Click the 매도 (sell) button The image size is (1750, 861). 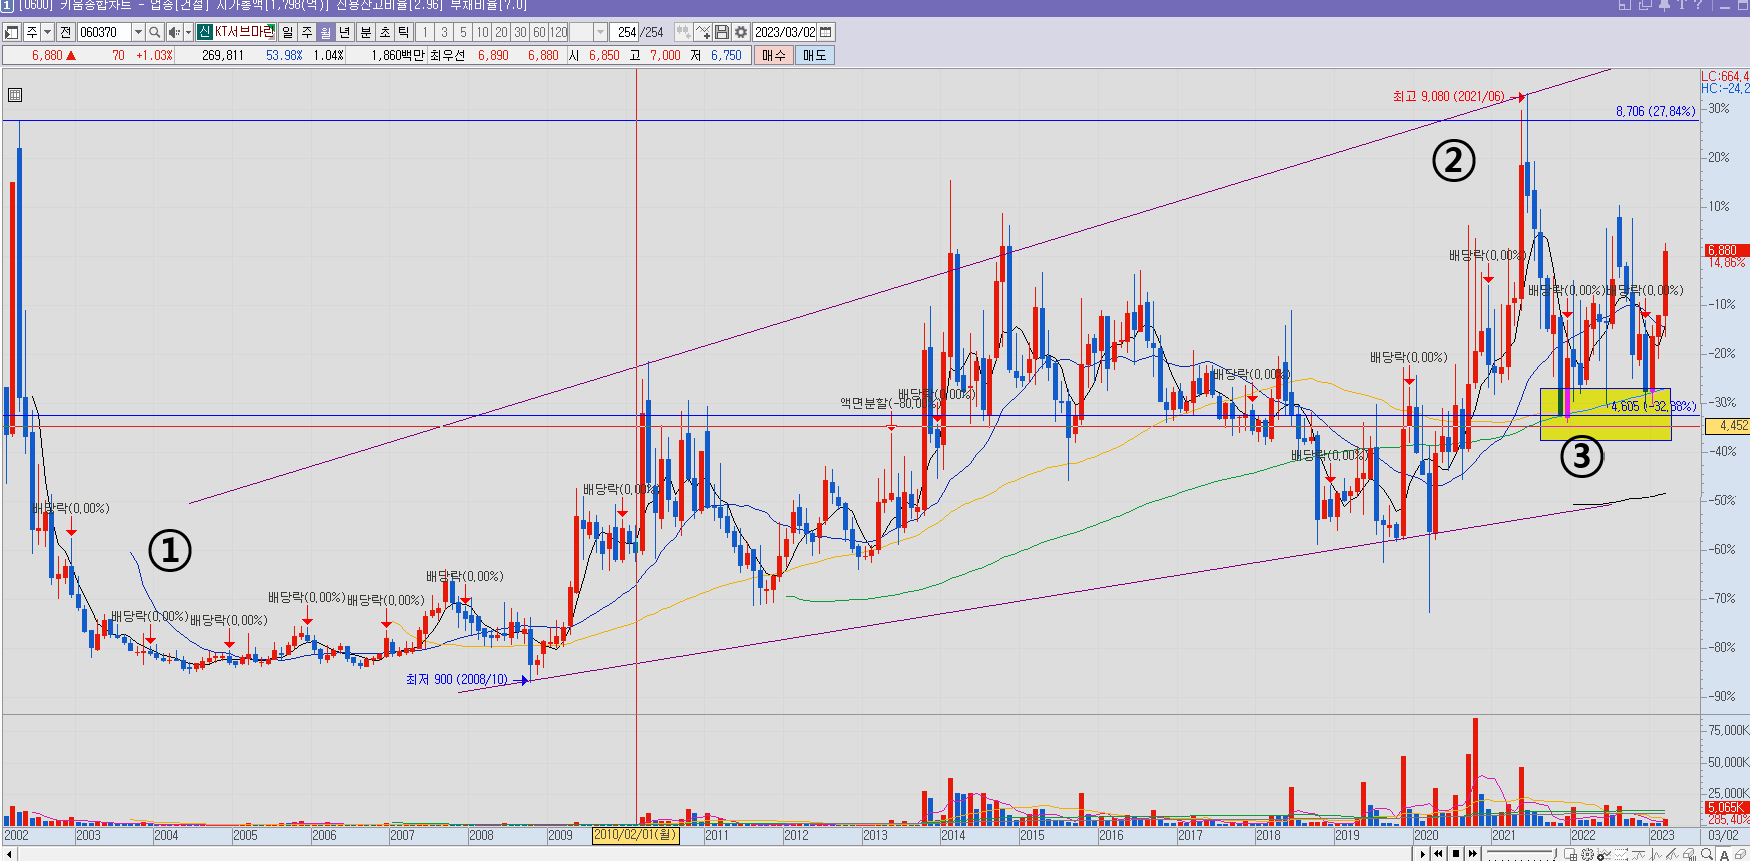tap(815, 55)
